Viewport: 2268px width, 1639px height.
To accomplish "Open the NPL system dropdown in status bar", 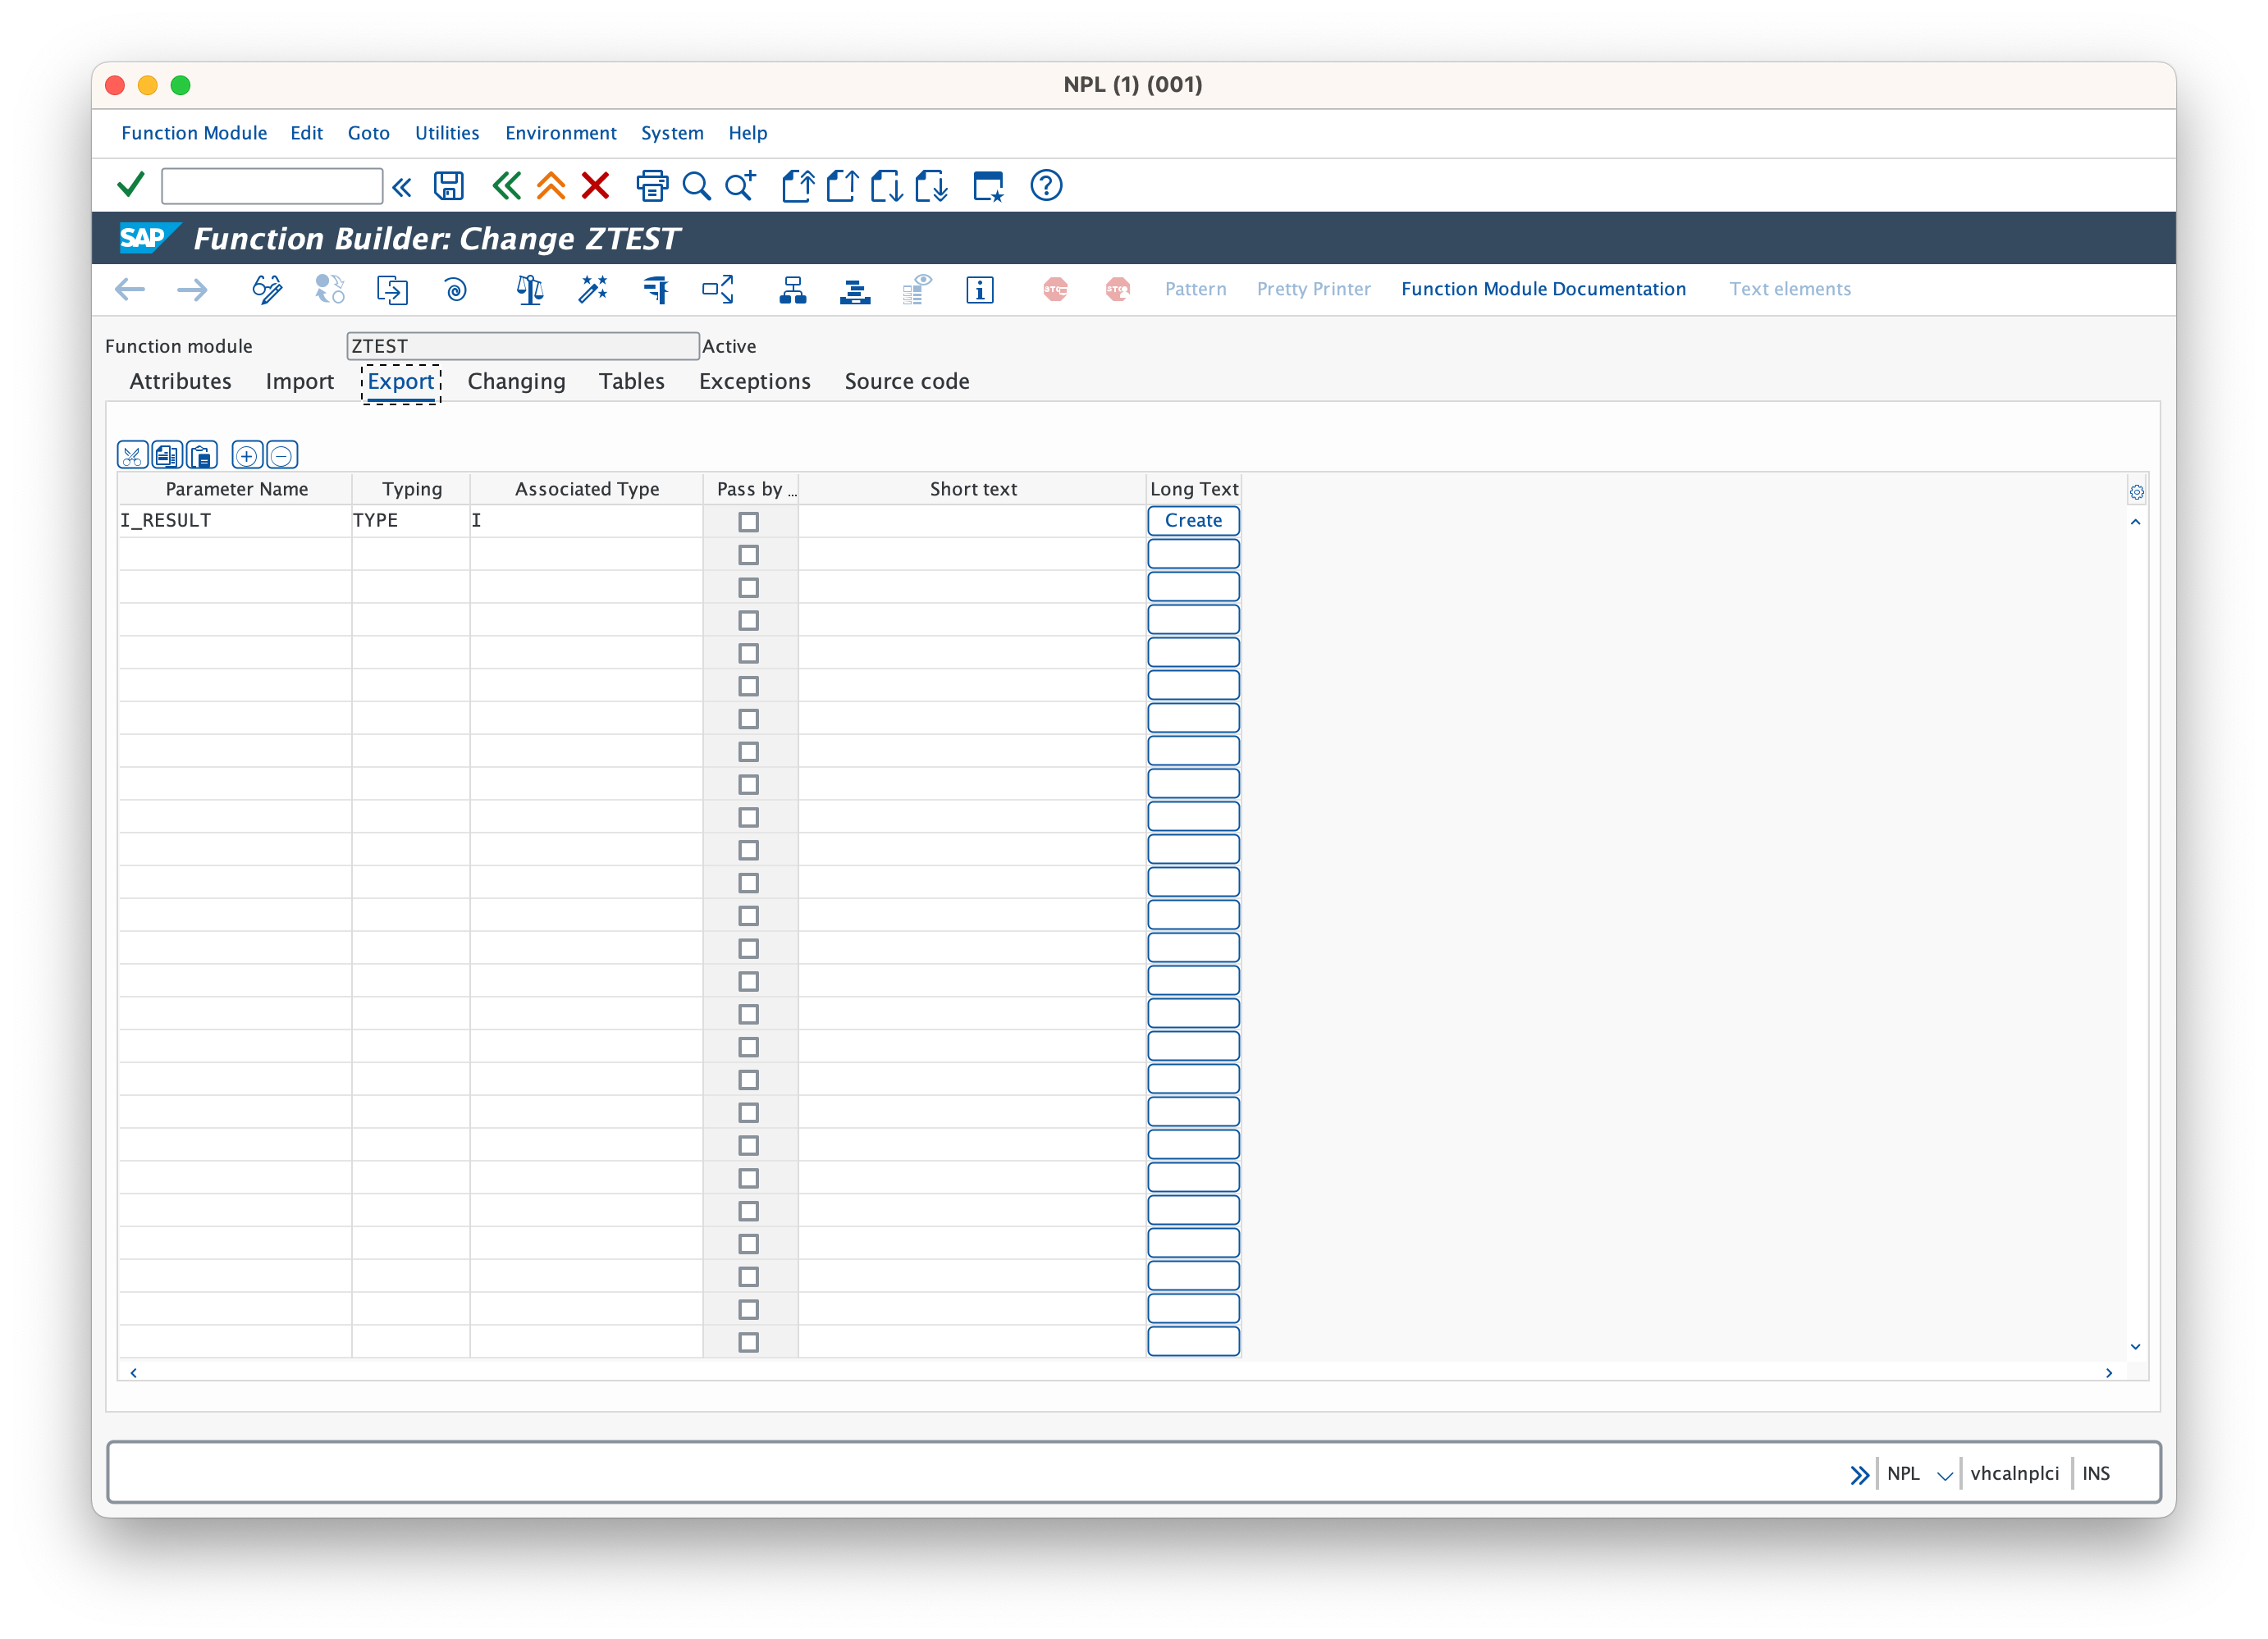I will point(1945,1475).
